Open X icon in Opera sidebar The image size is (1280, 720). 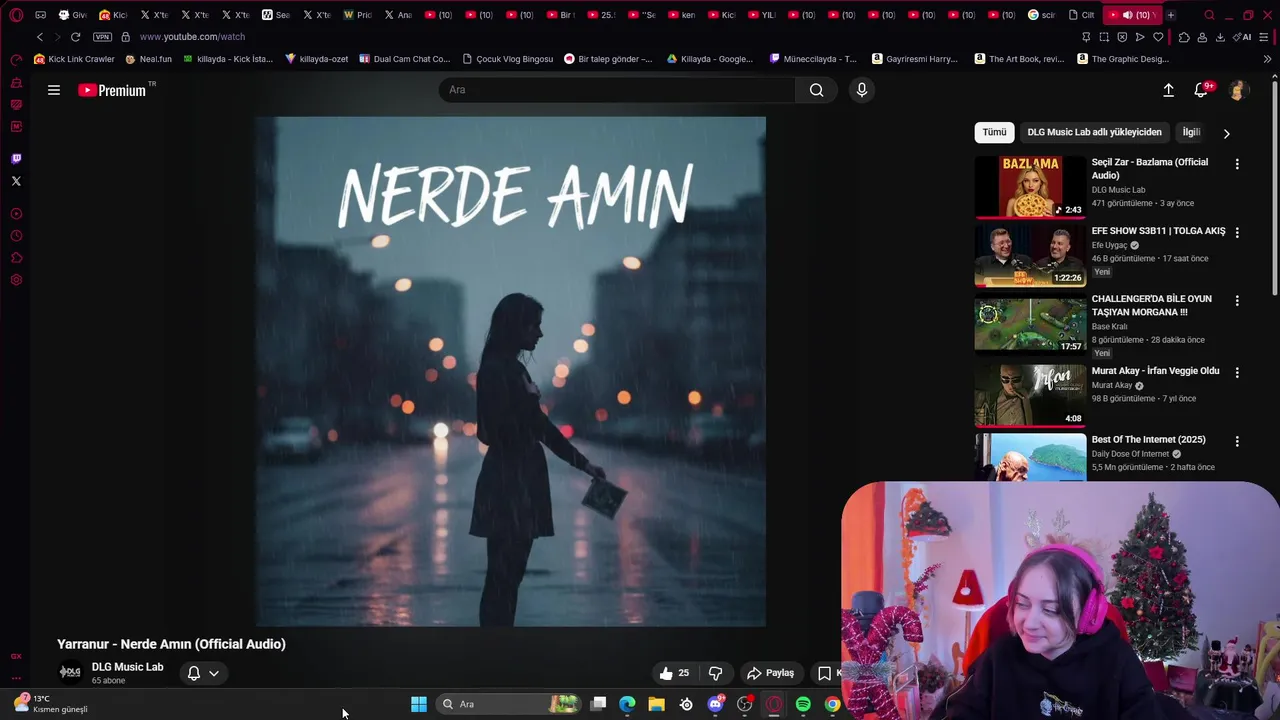[16, 181]
